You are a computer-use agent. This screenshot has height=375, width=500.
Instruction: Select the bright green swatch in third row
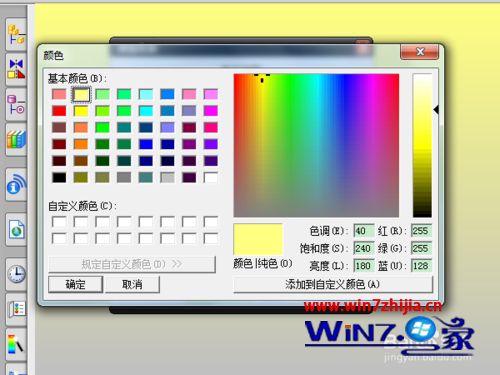coord(102,127)
